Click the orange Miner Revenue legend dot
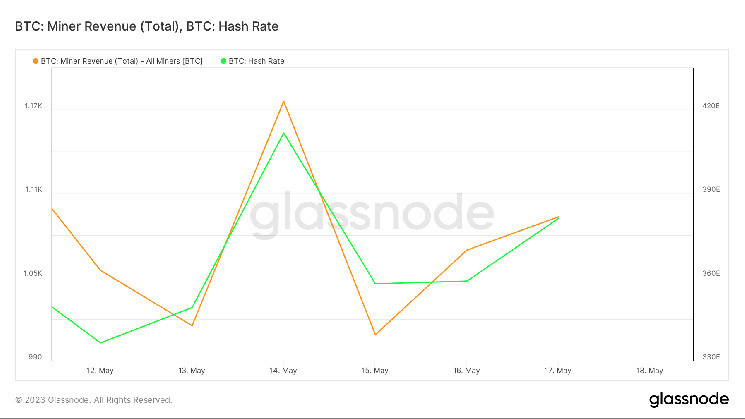 pyautogui.click(x=37, y=61)
